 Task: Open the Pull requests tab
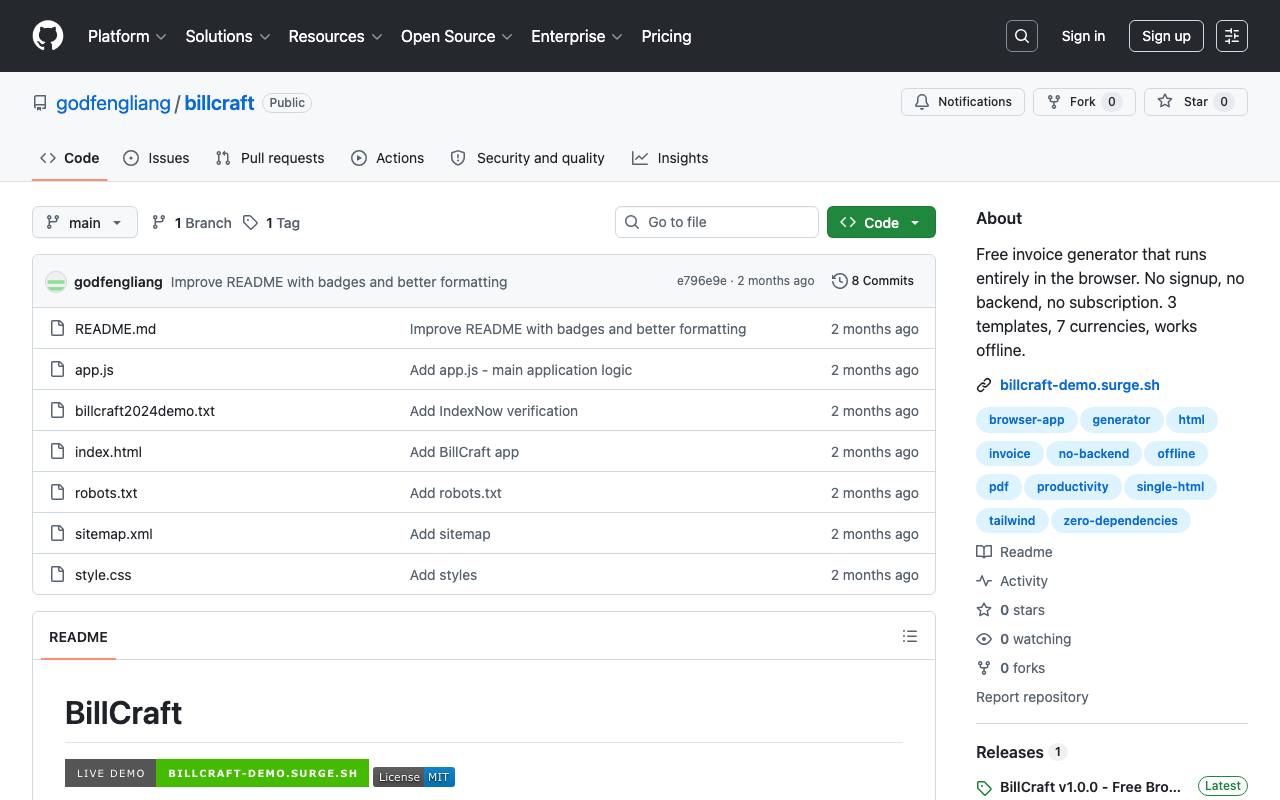[270, 158]
